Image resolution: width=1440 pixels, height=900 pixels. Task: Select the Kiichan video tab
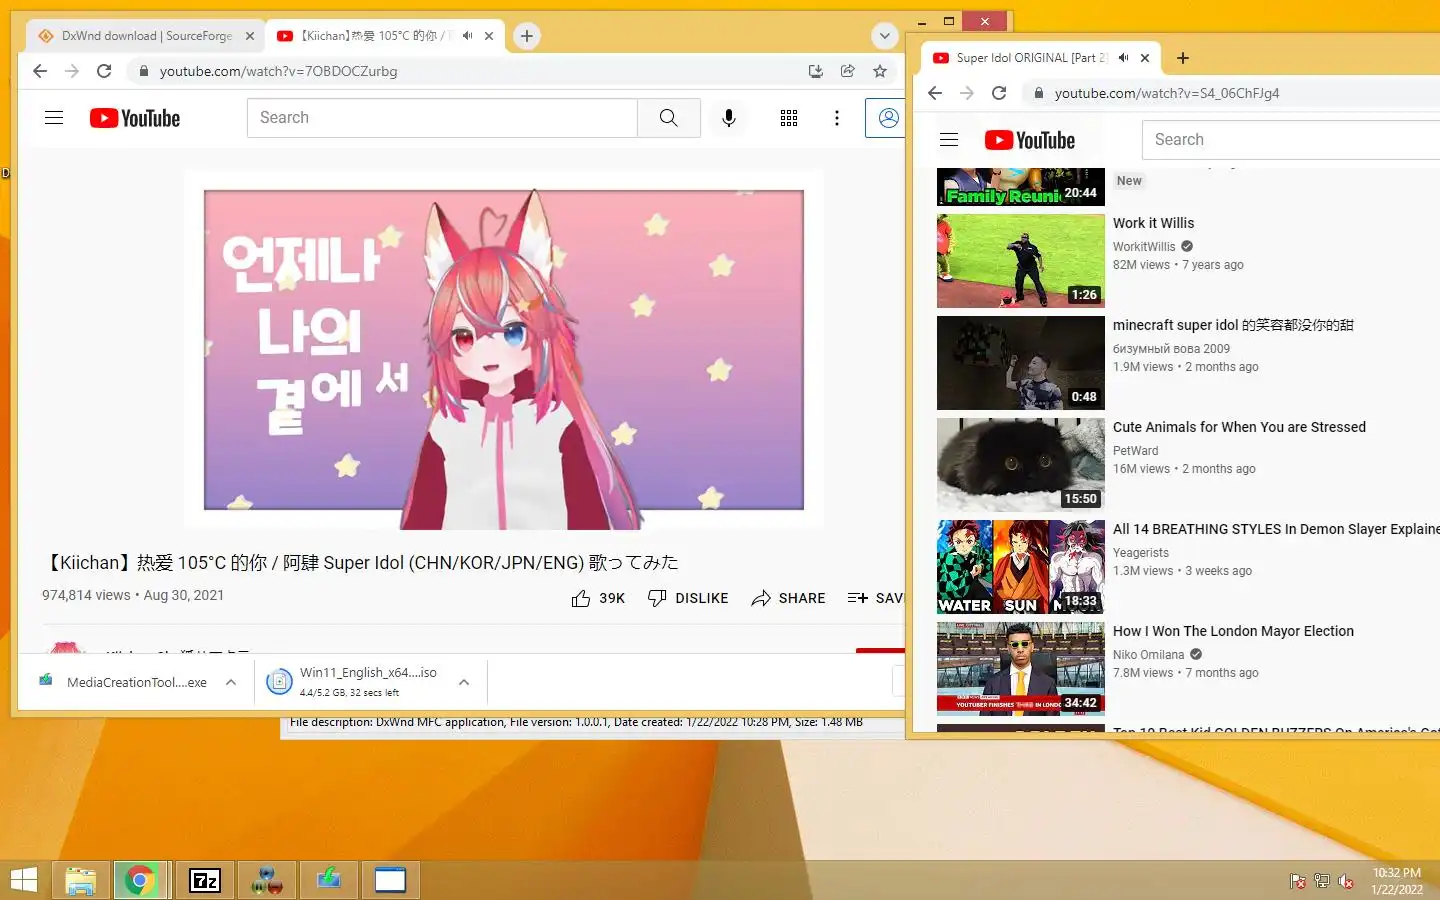[x=385, y=36]
